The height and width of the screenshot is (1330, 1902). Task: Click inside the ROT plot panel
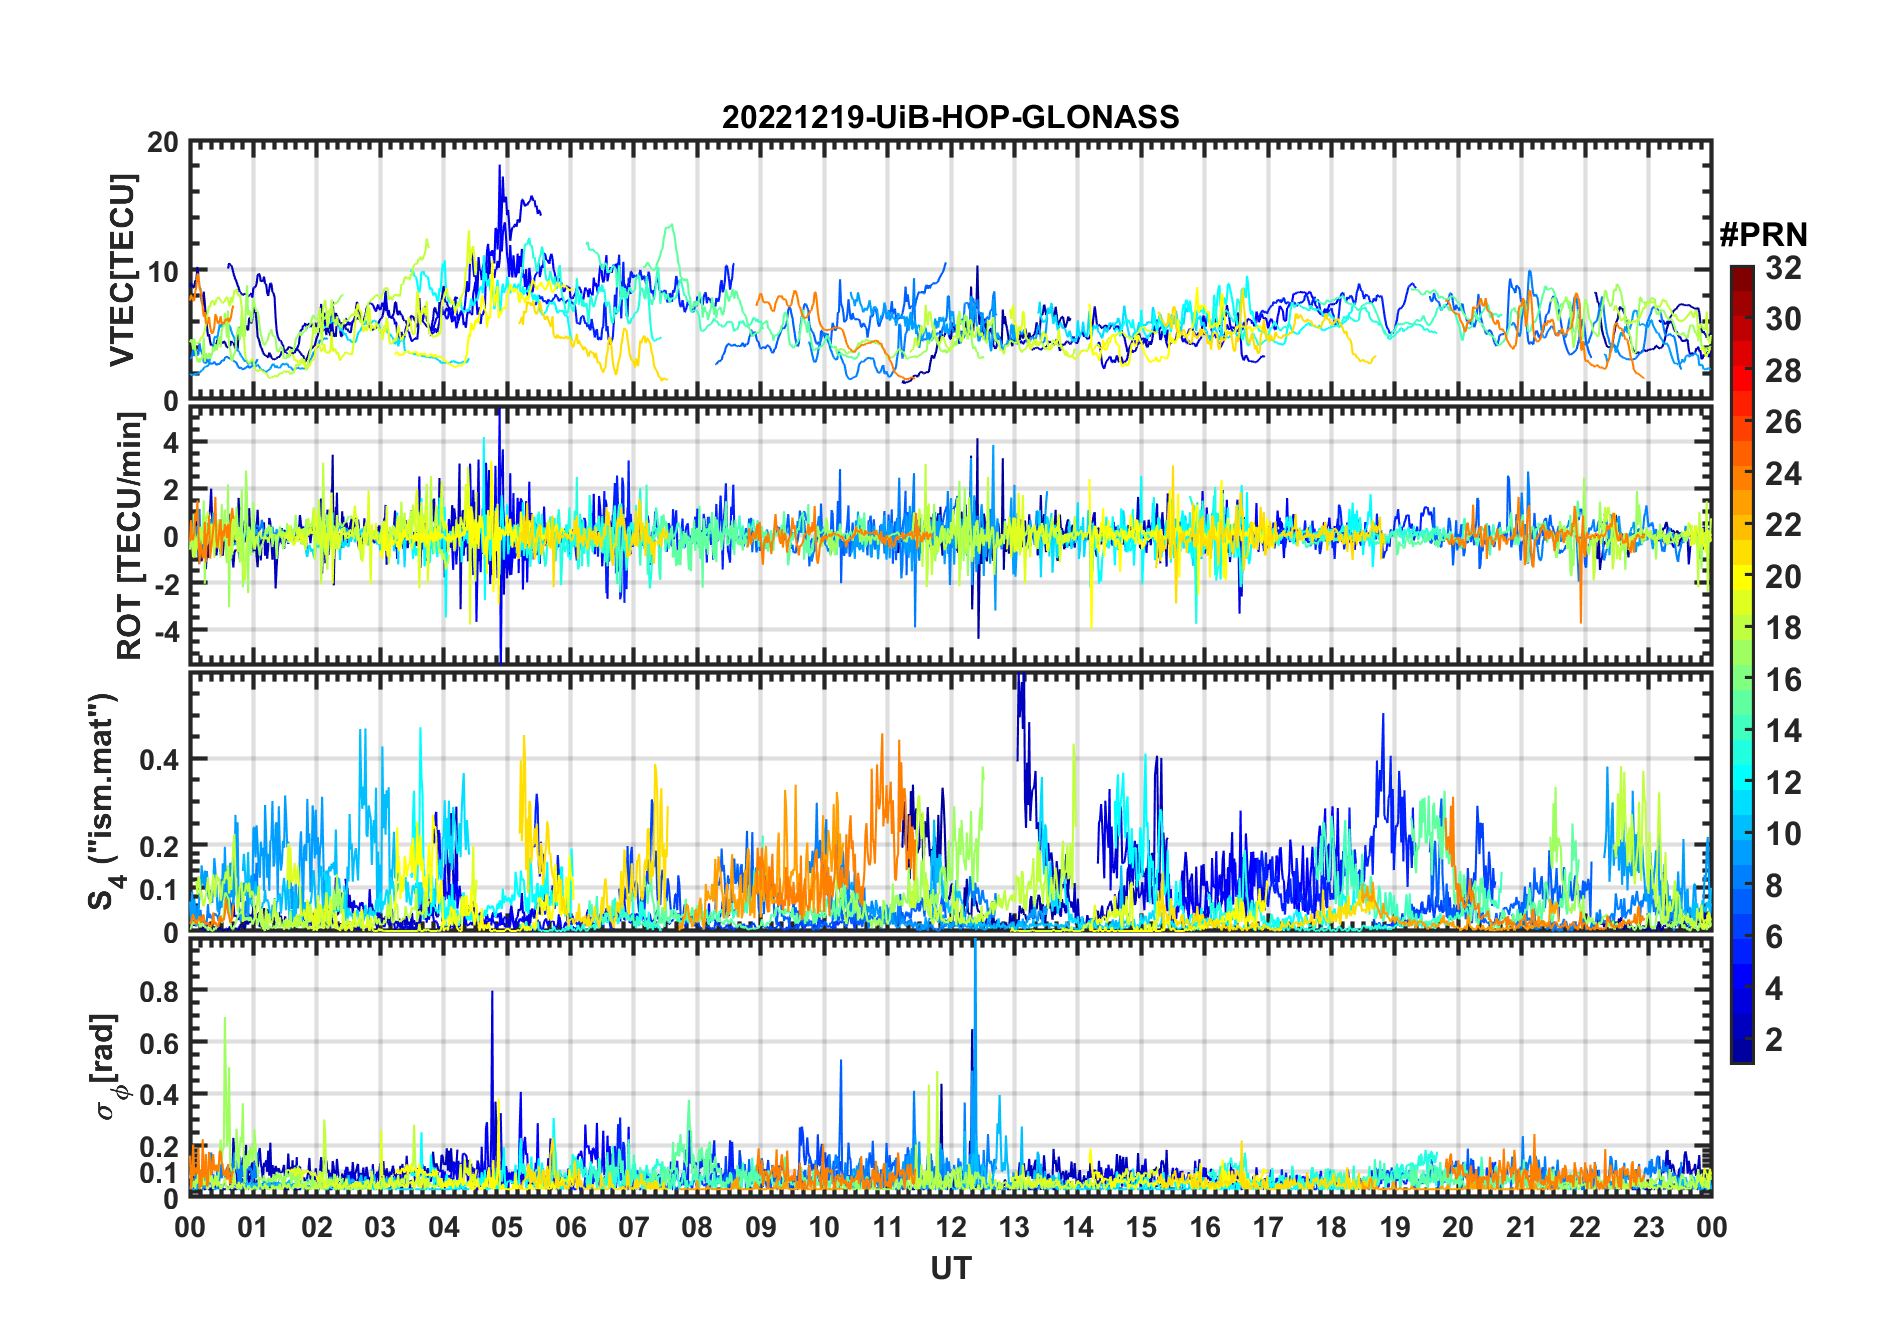tap(950, 535)
